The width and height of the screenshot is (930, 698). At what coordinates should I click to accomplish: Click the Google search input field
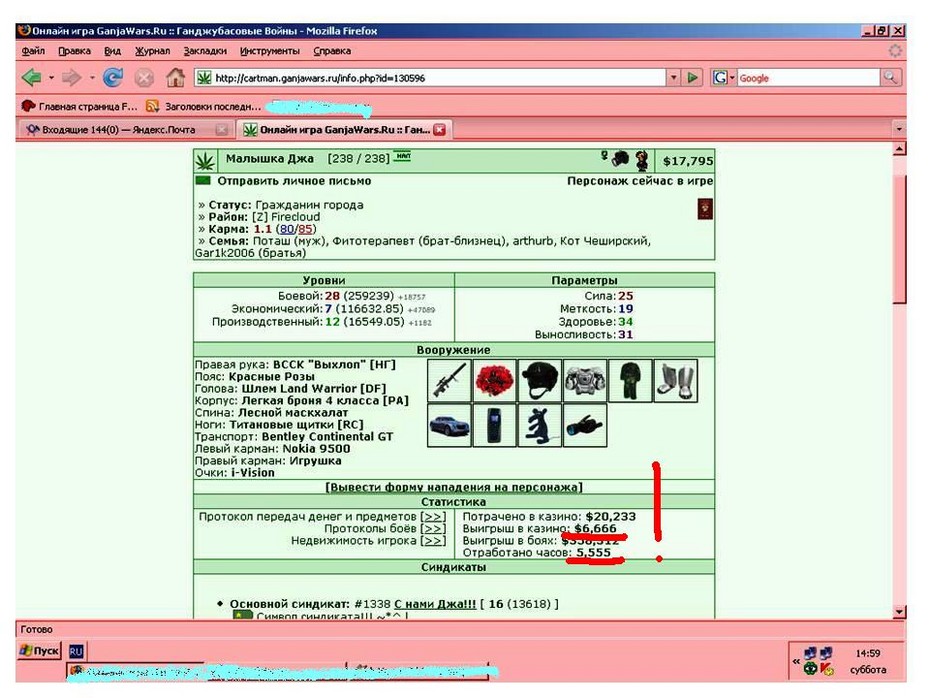pos(808,78)
